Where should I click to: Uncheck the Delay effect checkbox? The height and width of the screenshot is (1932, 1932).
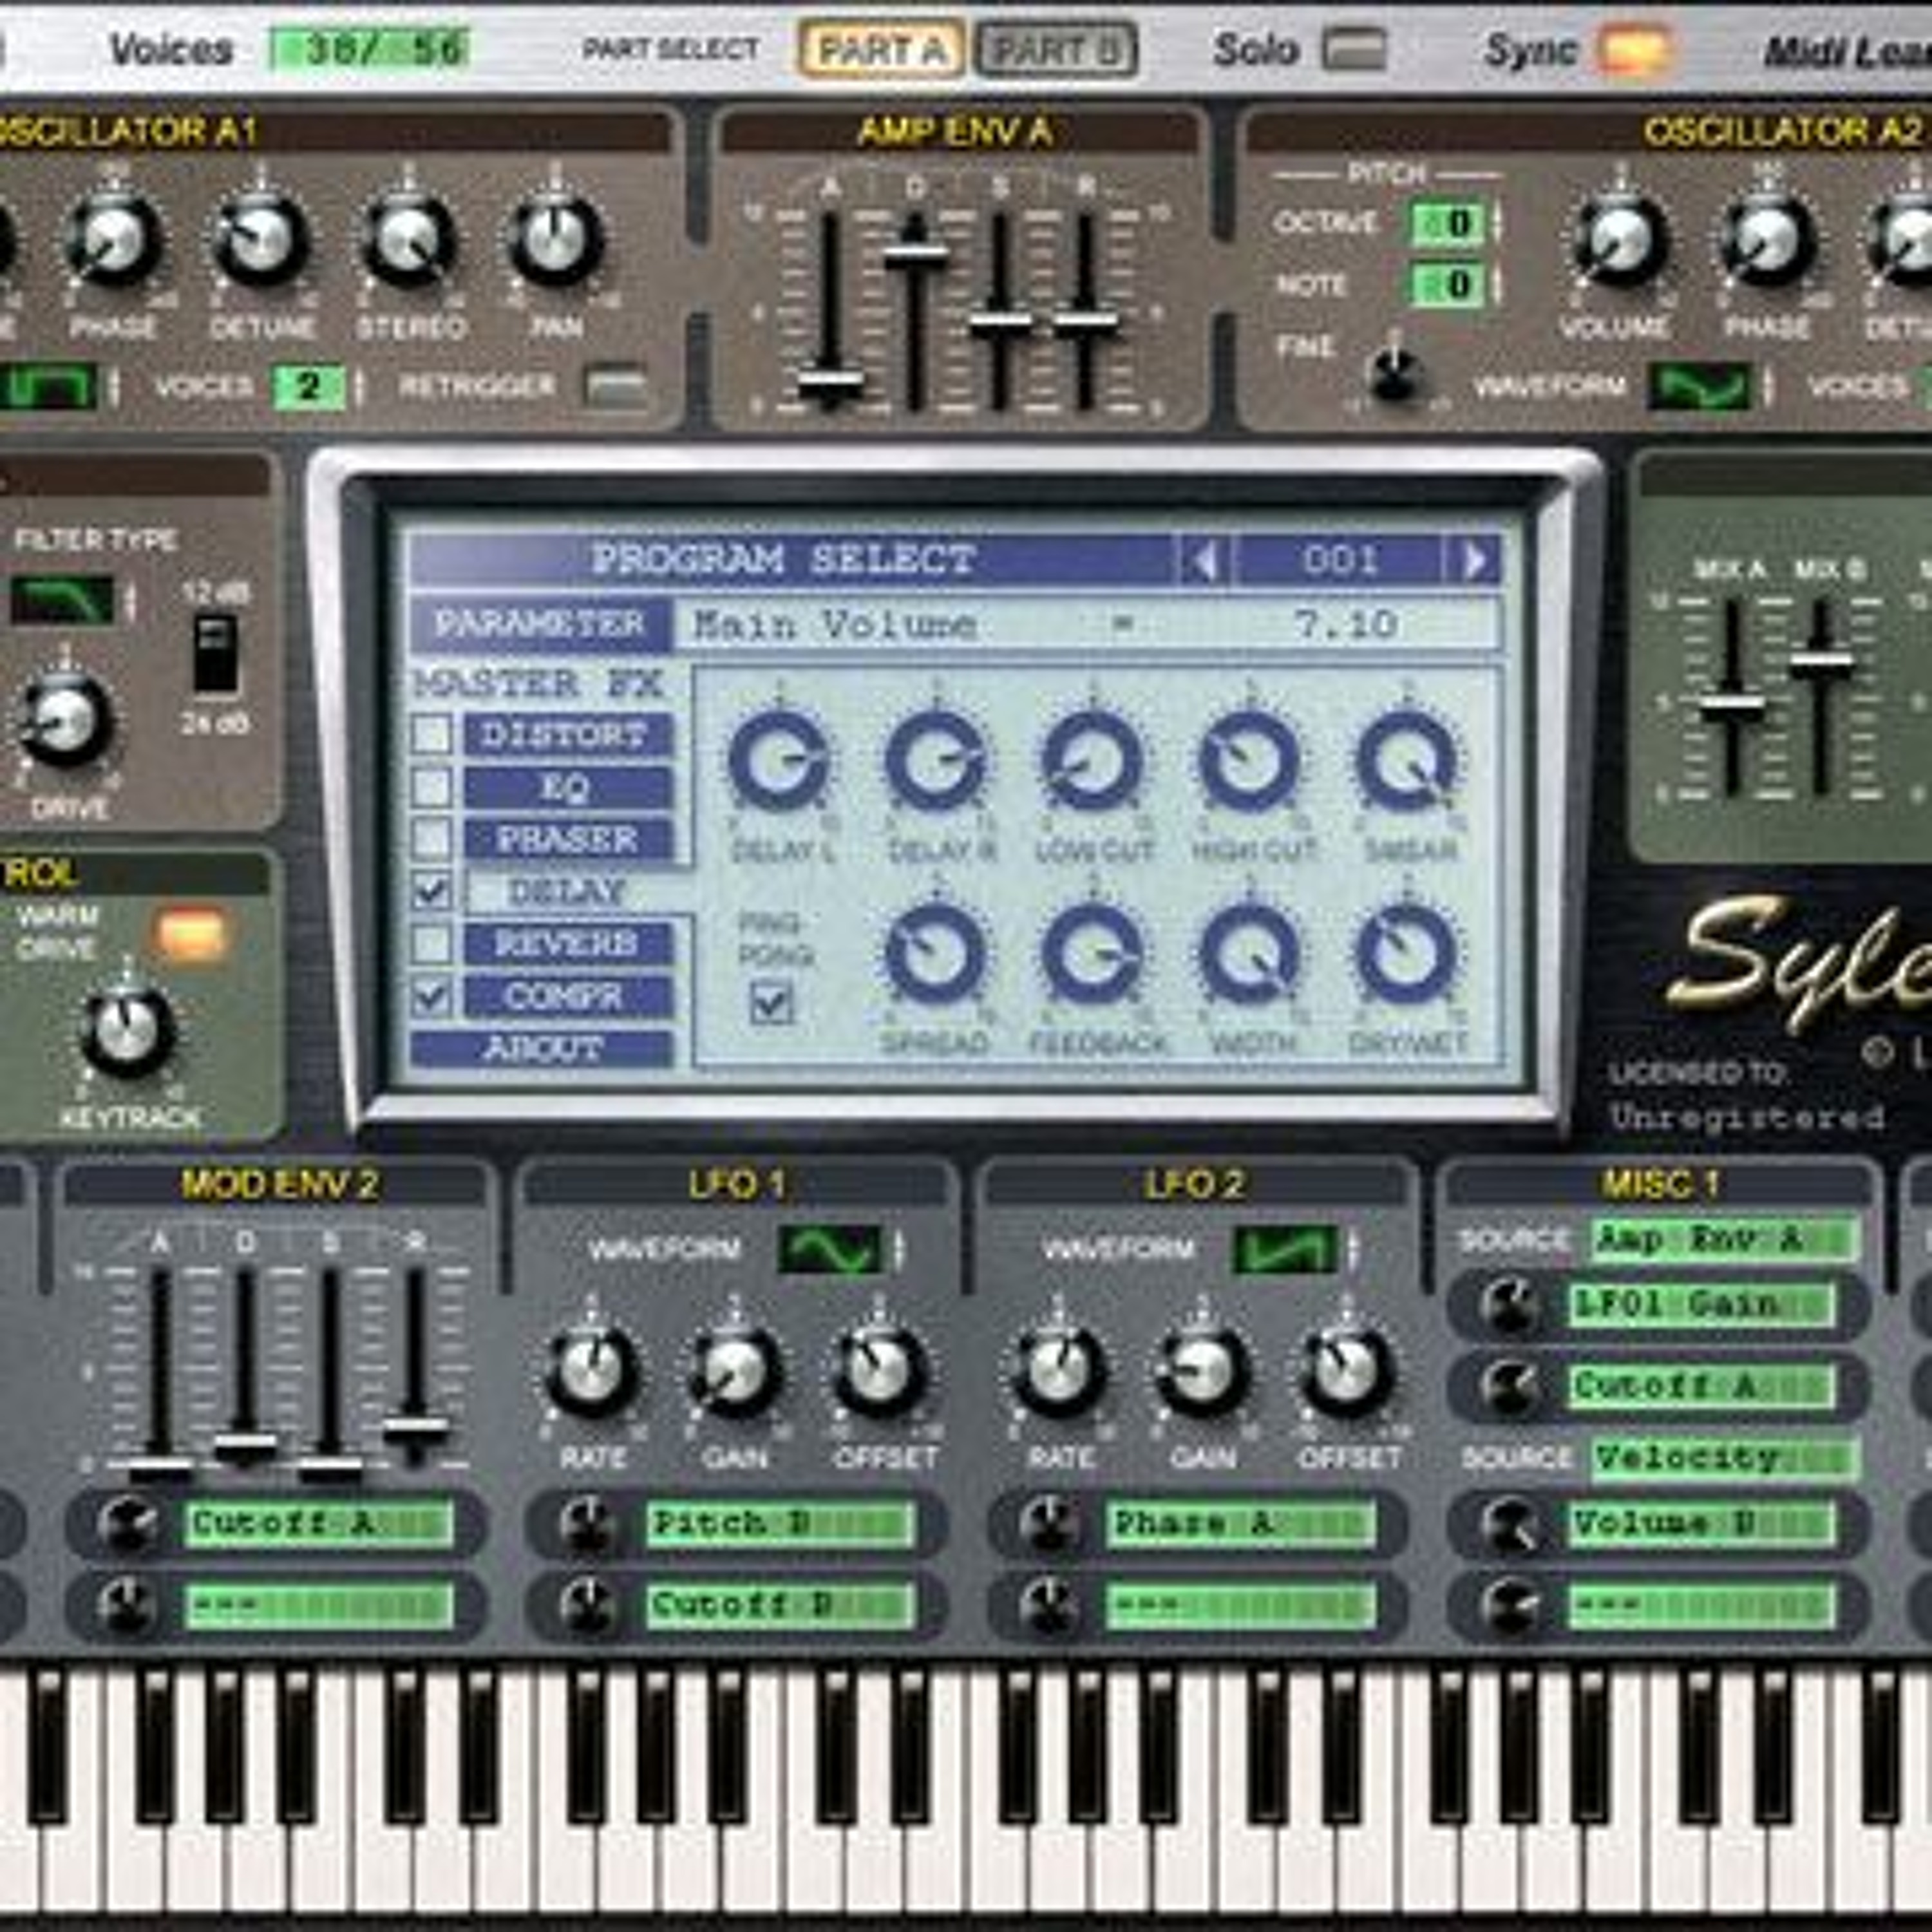[432, 891]
